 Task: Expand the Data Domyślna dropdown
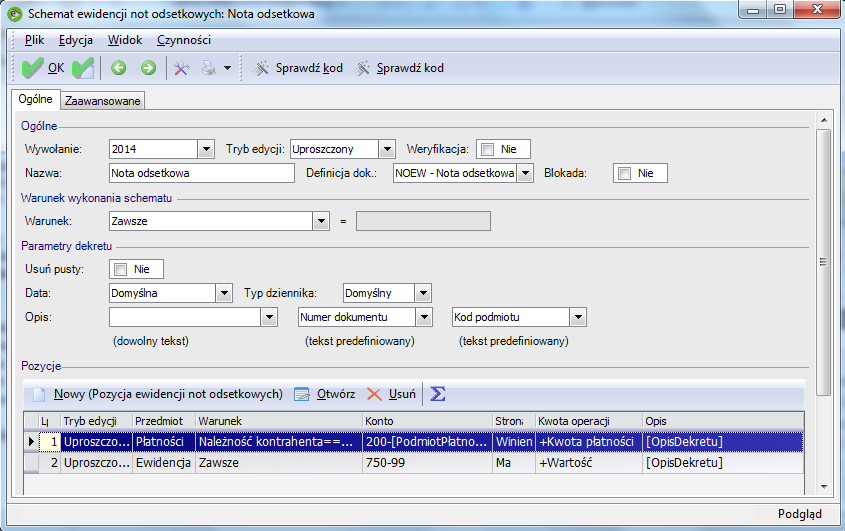(x=224, y=293)
